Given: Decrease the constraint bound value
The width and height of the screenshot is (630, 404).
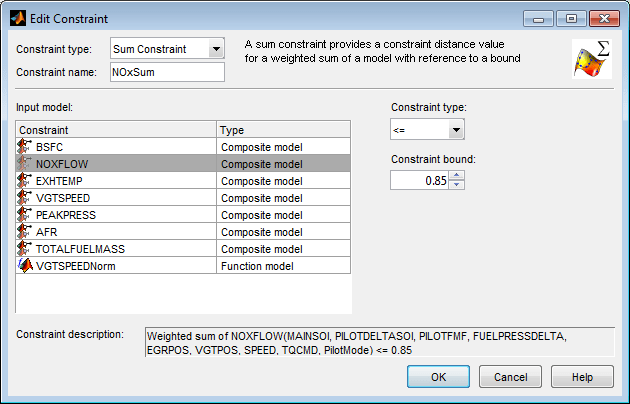Looking at the screenshot, I should click(457, 185).
